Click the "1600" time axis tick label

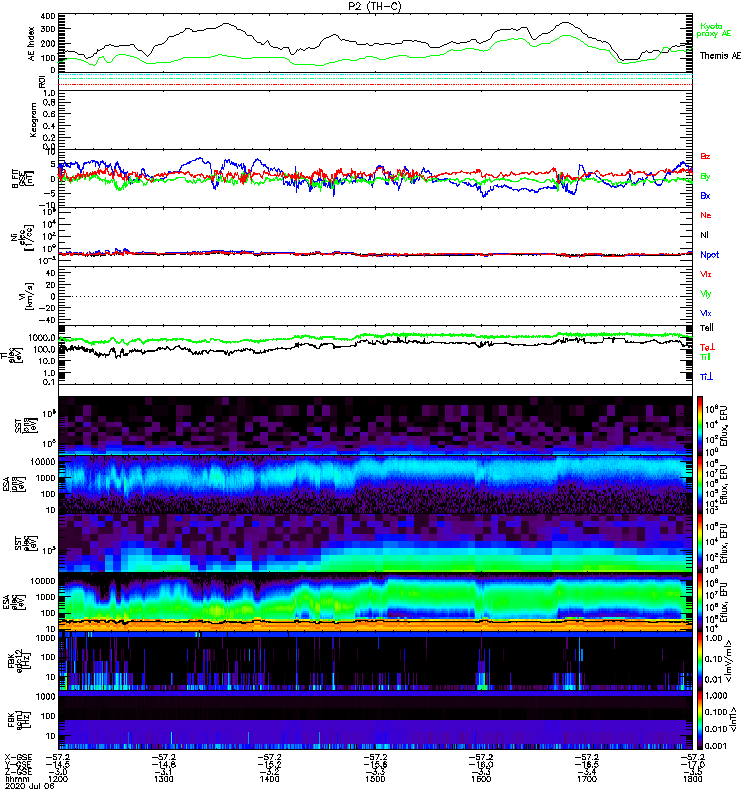tap(481, 779)
